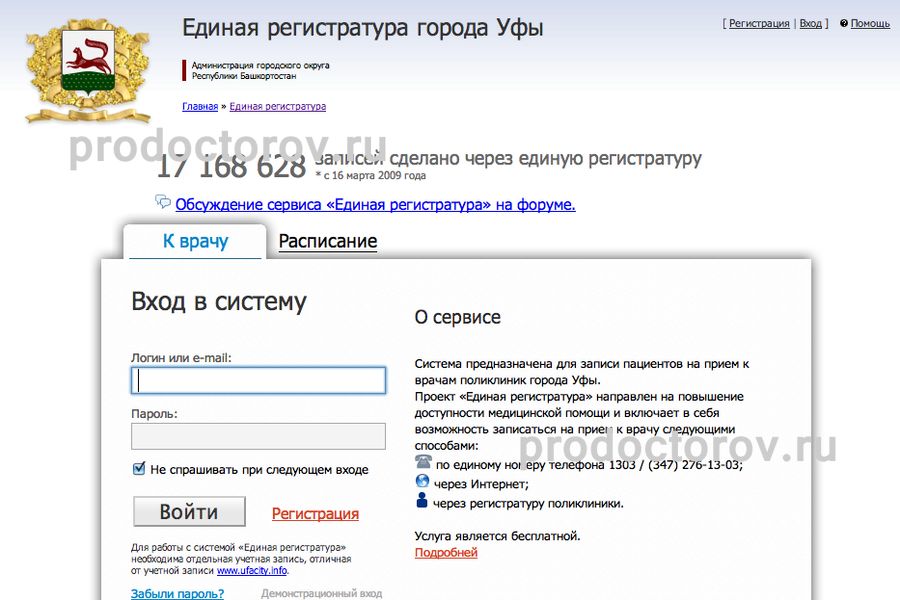Follow the 'Подробней' link

446,553
